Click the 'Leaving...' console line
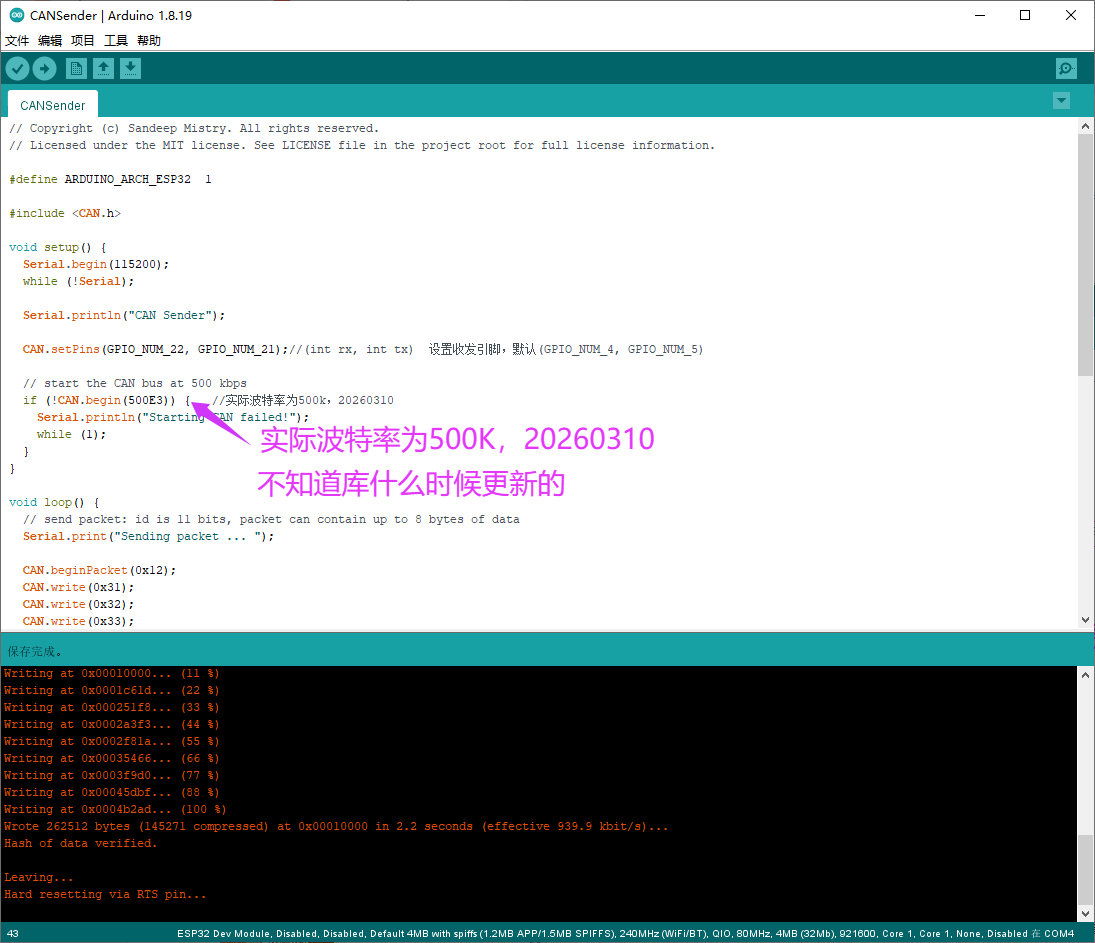1095x943 pixels. 38,877
